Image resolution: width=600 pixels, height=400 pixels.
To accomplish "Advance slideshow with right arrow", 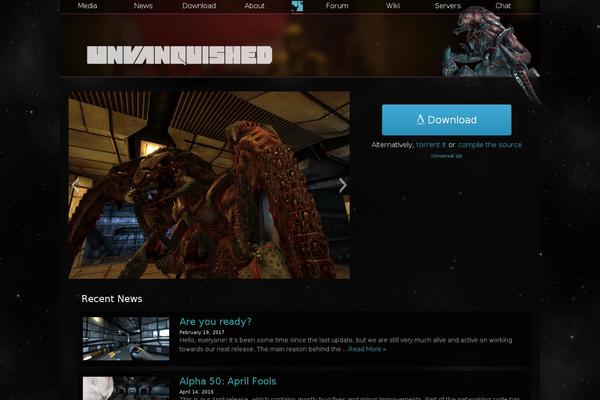I will pyautogui.click(x=342, y=185).
